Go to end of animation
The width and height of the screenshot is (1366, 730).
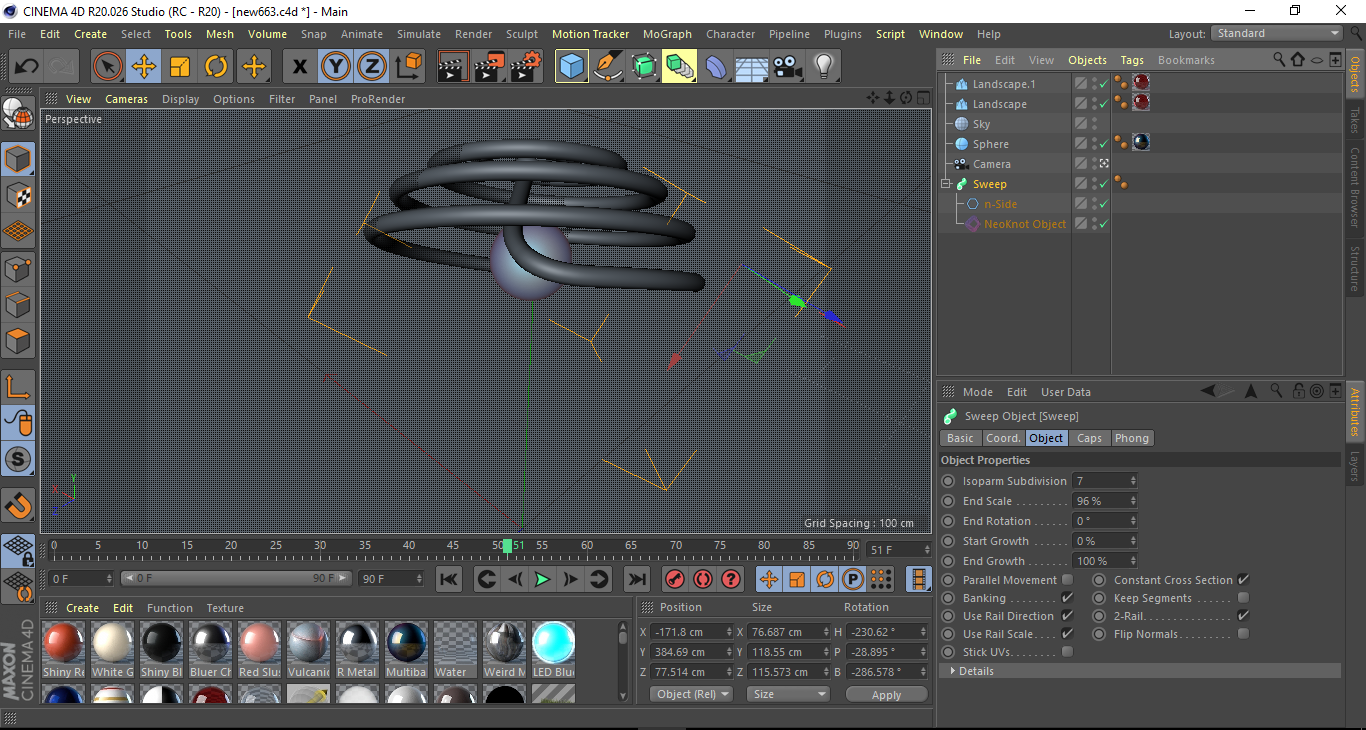pyautogui.click(x=636, y=579)
